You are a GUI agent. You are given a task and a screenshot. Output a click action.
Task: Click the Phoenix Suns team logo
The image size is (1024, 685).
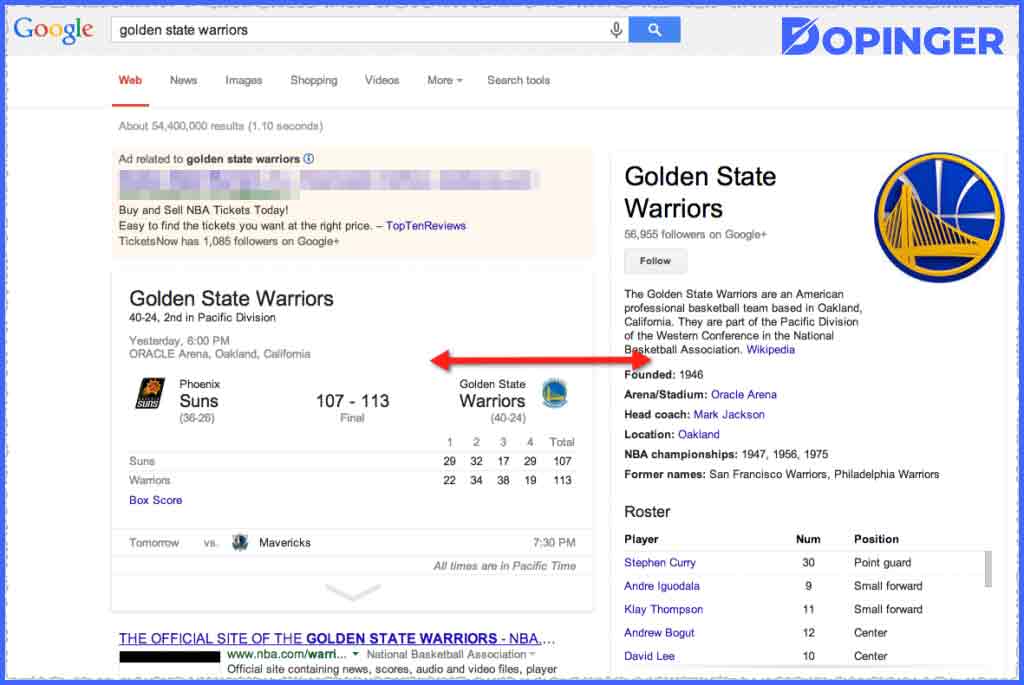tap(152, 392)
